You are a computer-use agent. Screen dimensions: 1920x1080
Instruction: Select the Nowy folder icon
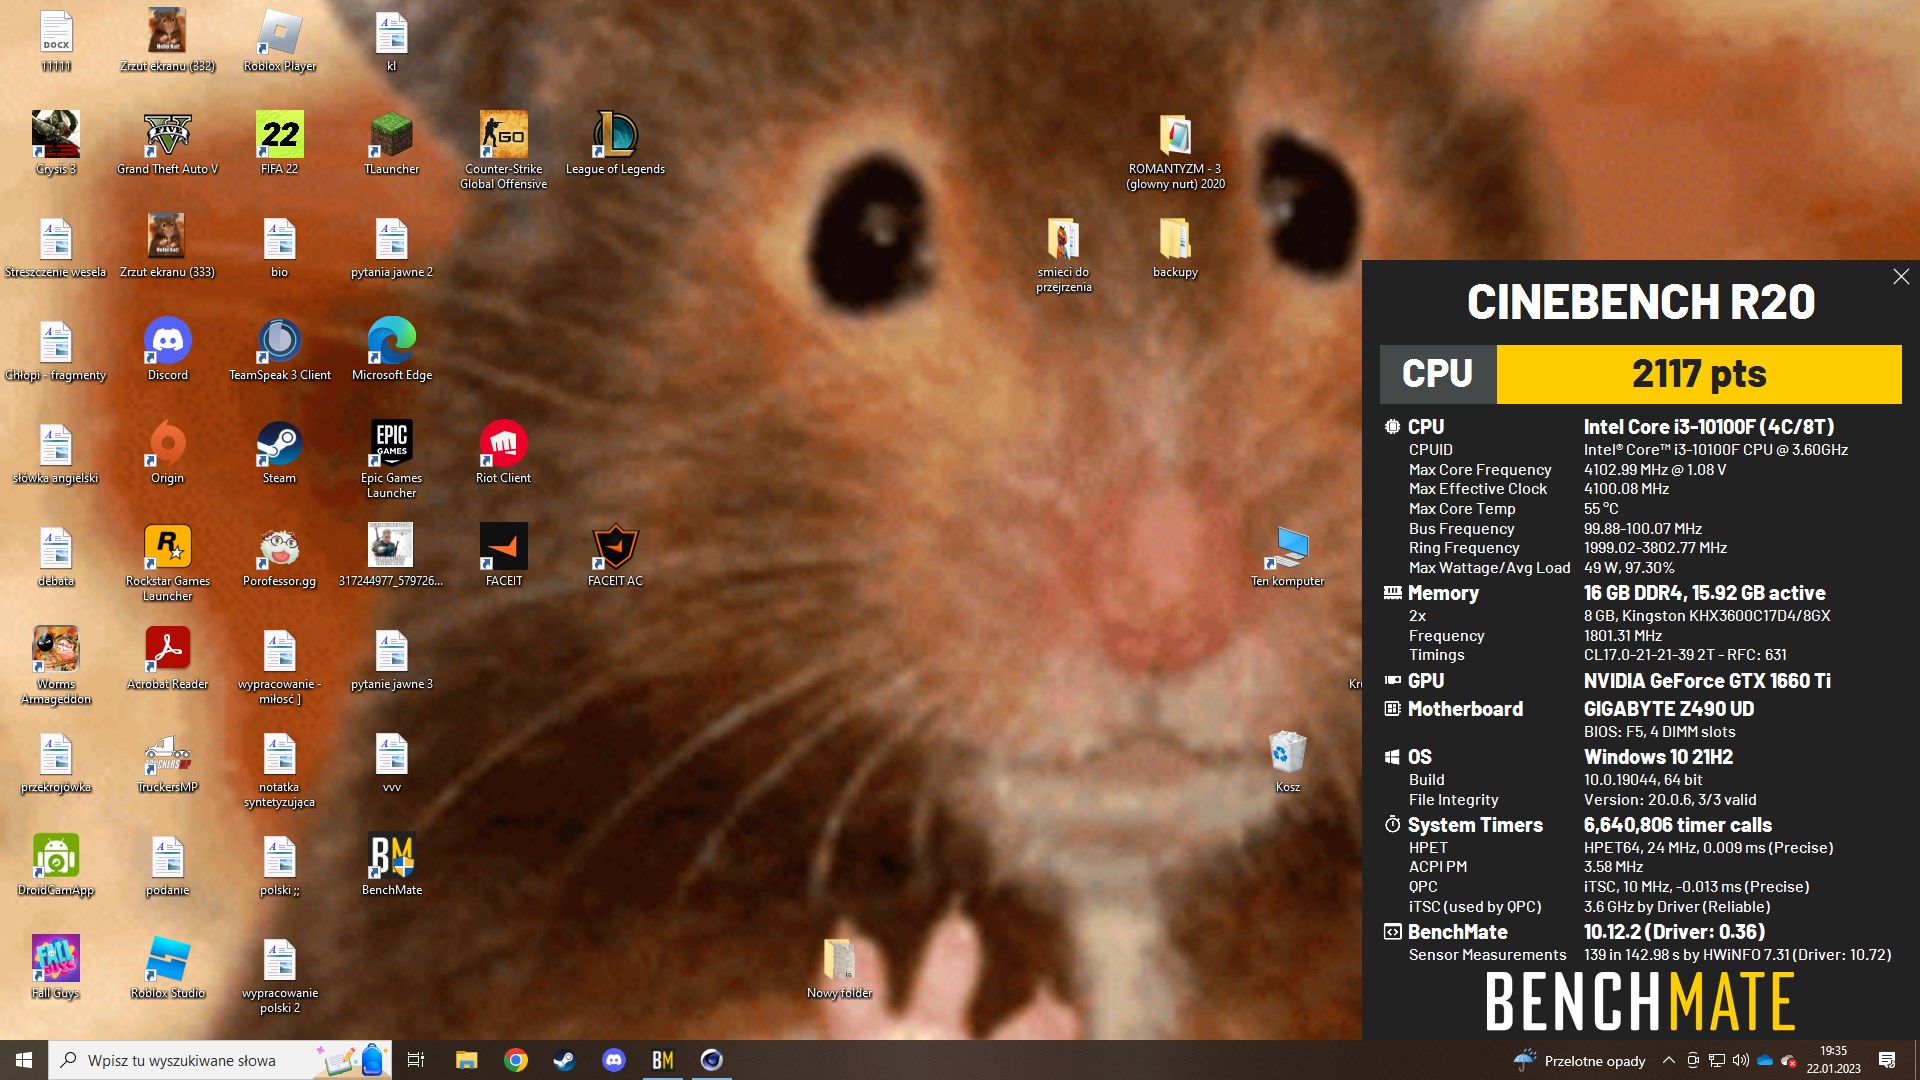tap(839, 968)
